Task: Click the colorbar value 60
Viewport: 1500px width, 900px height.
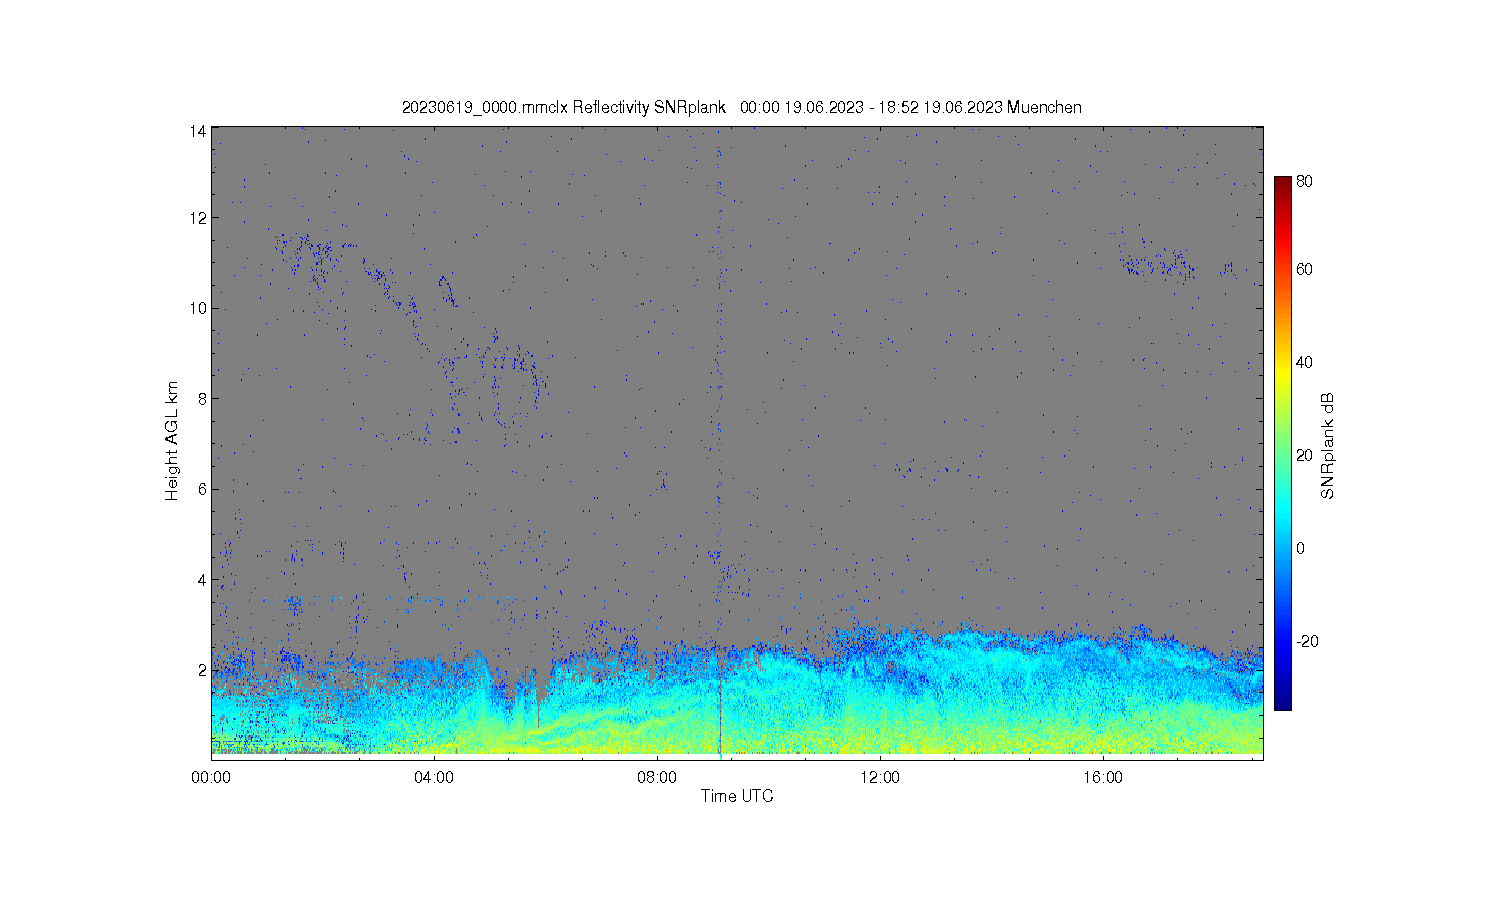Action: coord(1304,269)
